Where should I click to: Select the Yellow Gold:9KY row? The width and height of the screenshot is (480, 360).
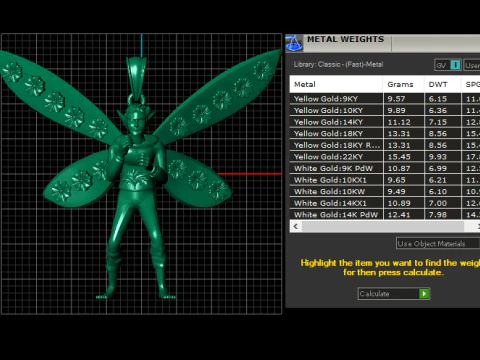click(385, 99)
